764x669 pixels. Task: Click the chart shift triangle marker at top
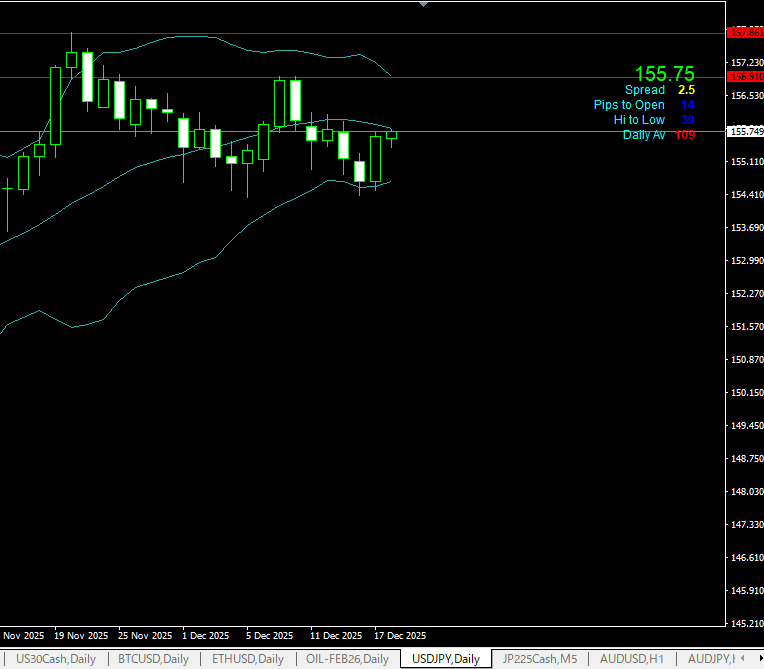tap(424, 4)
